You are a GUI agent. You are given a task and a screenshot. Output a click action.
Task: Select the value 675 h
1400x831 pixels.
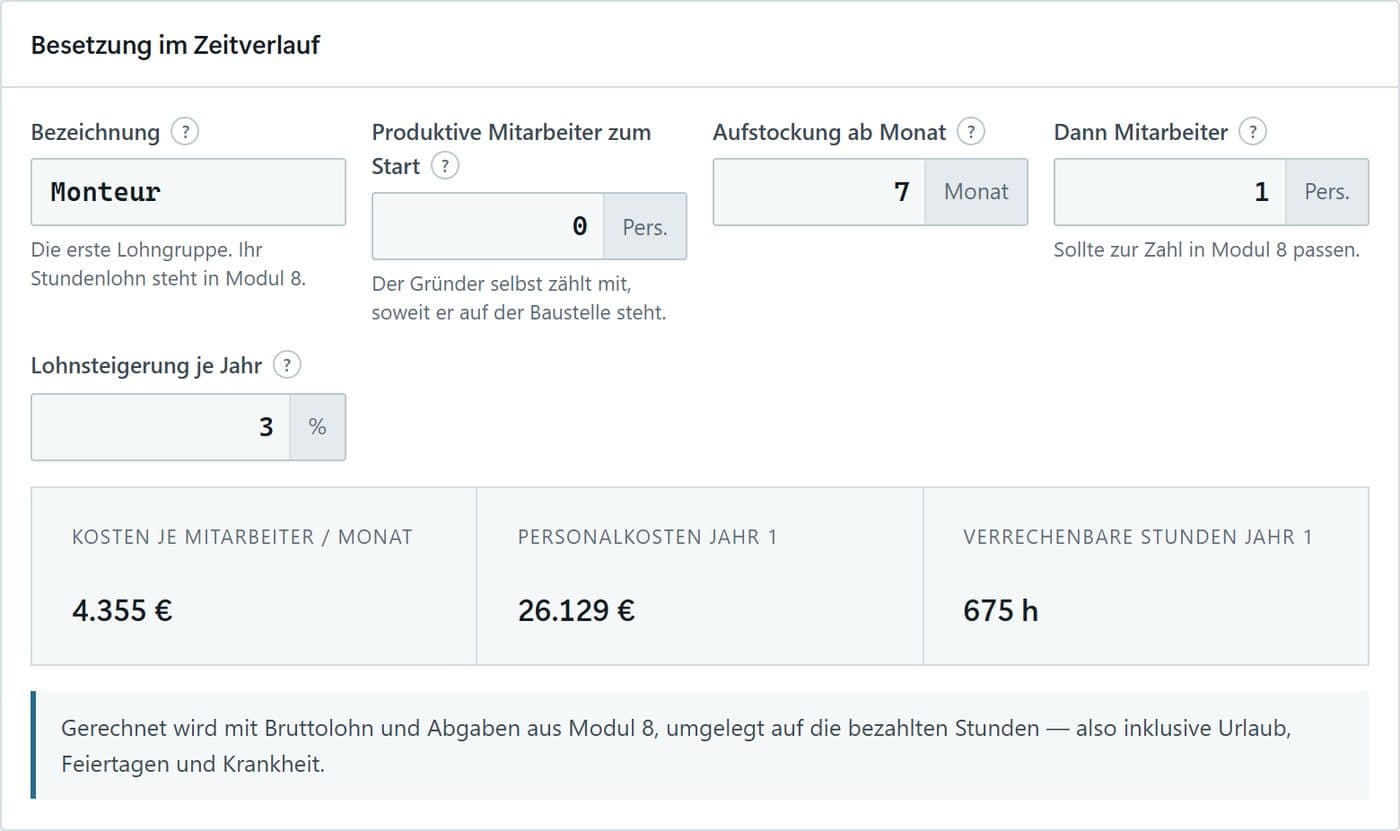tap(1000, 610)
